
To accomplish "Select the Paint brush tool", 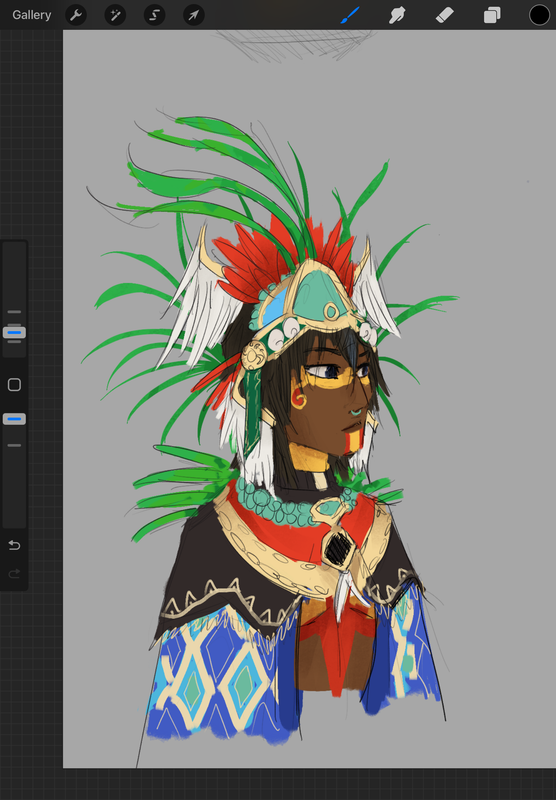I will pos(350,15).
